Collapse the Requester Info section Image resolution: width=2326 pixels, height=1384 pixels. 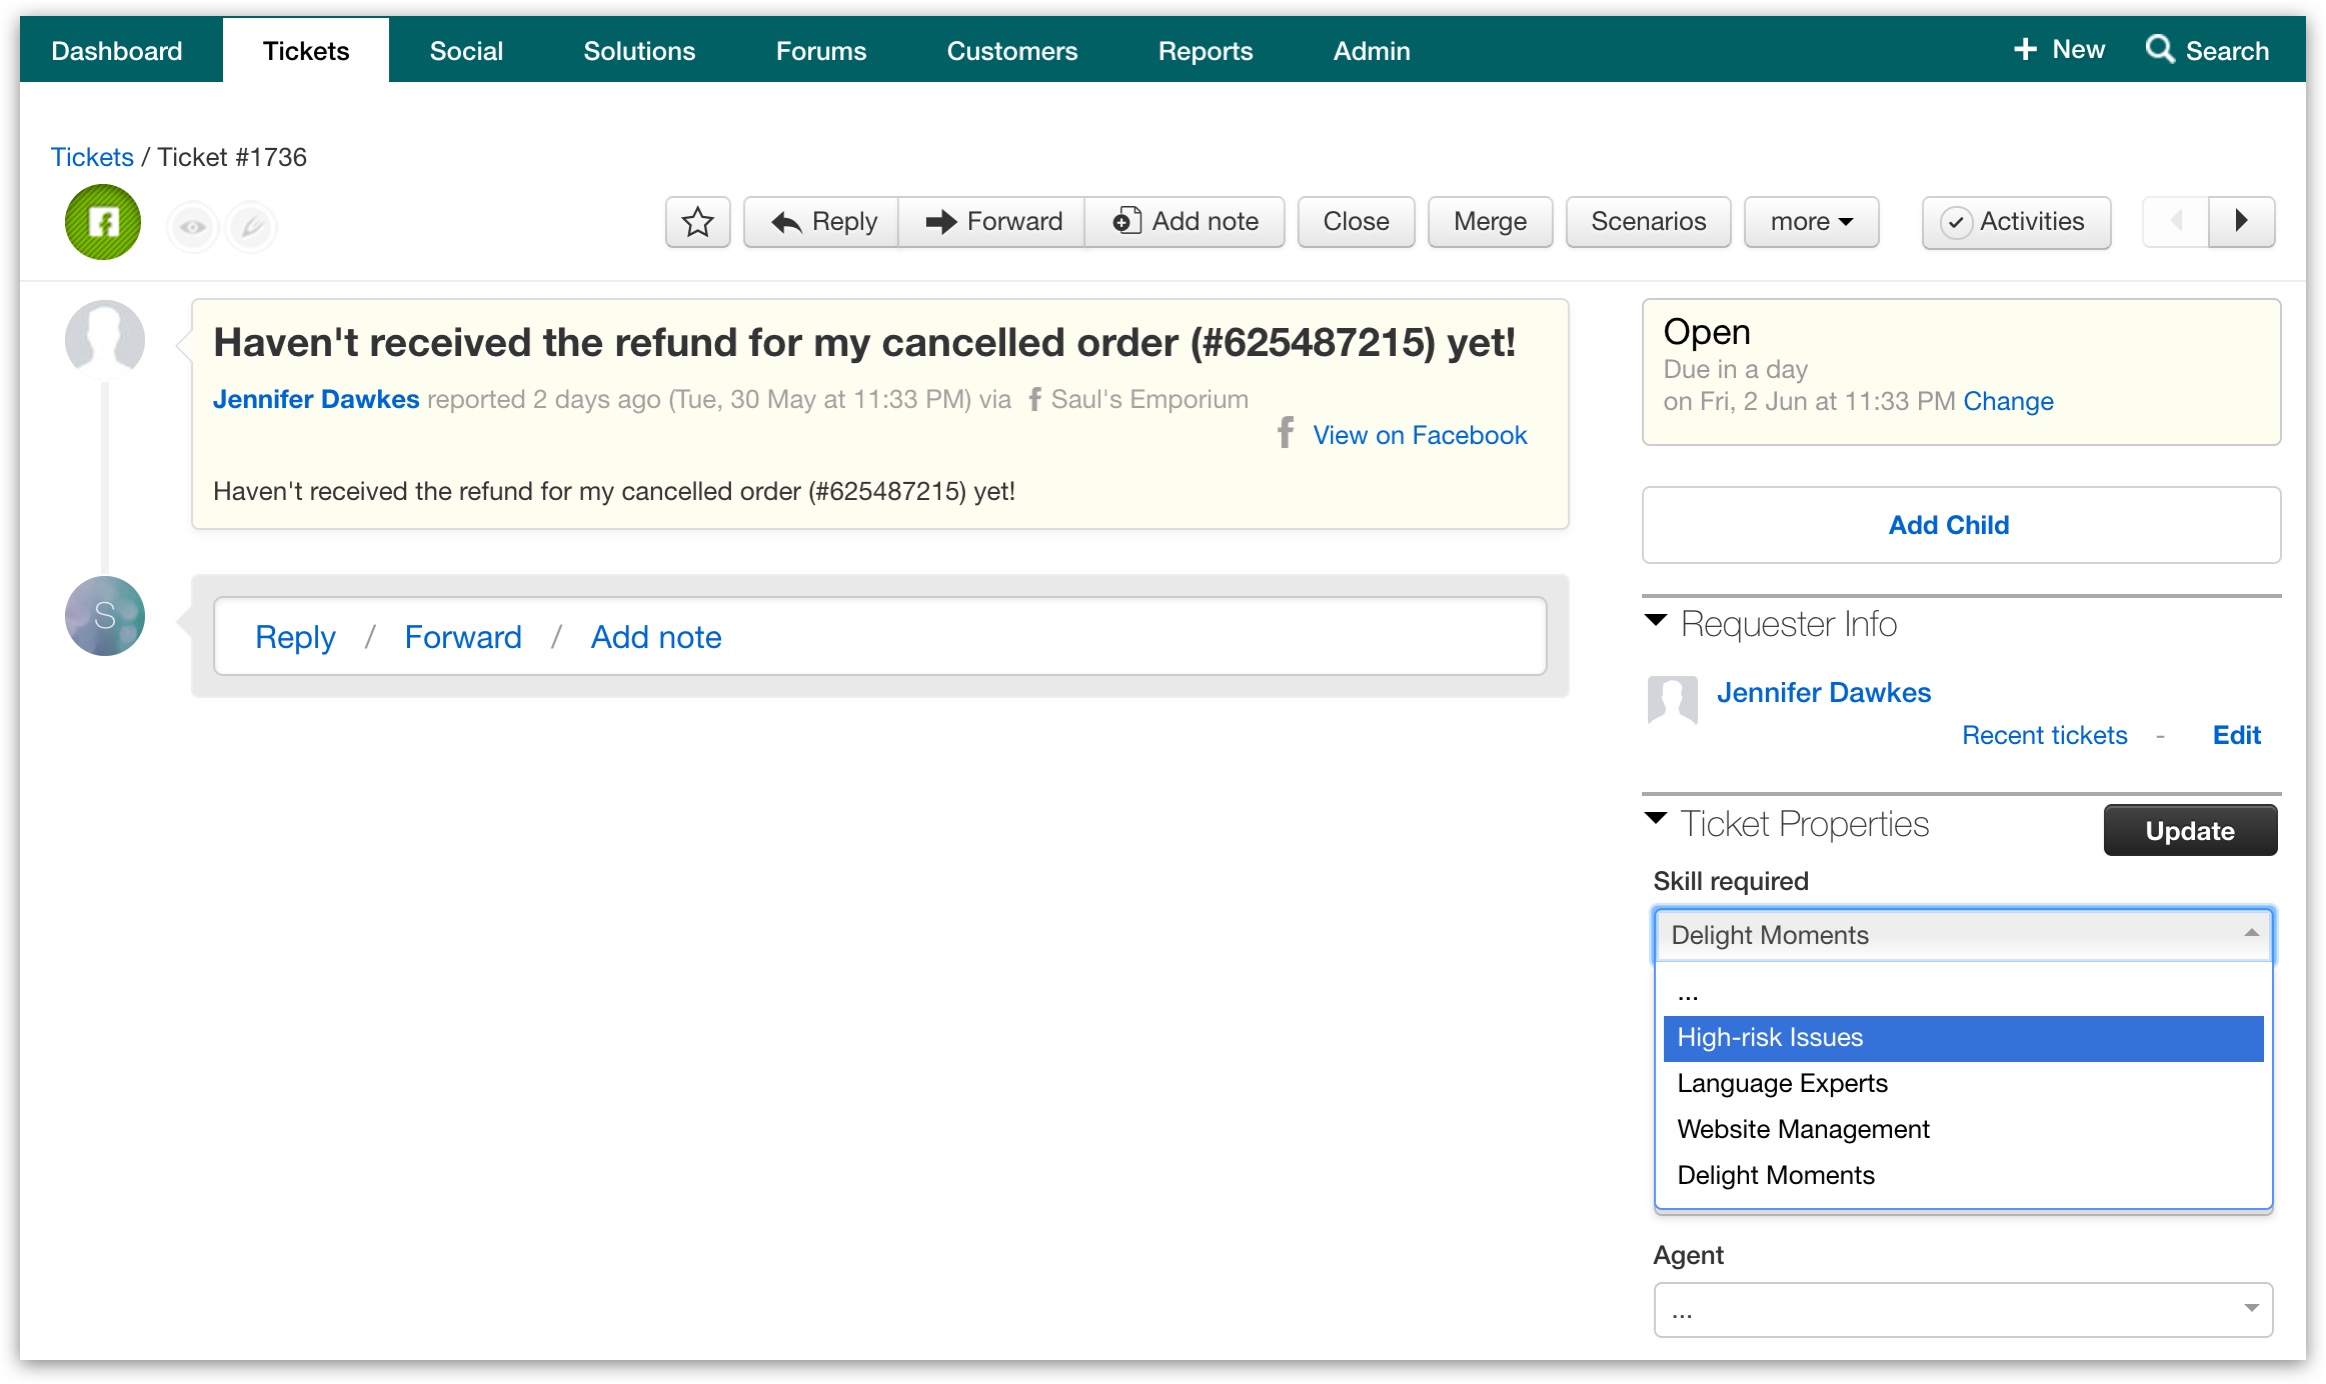click(1655, 620)
